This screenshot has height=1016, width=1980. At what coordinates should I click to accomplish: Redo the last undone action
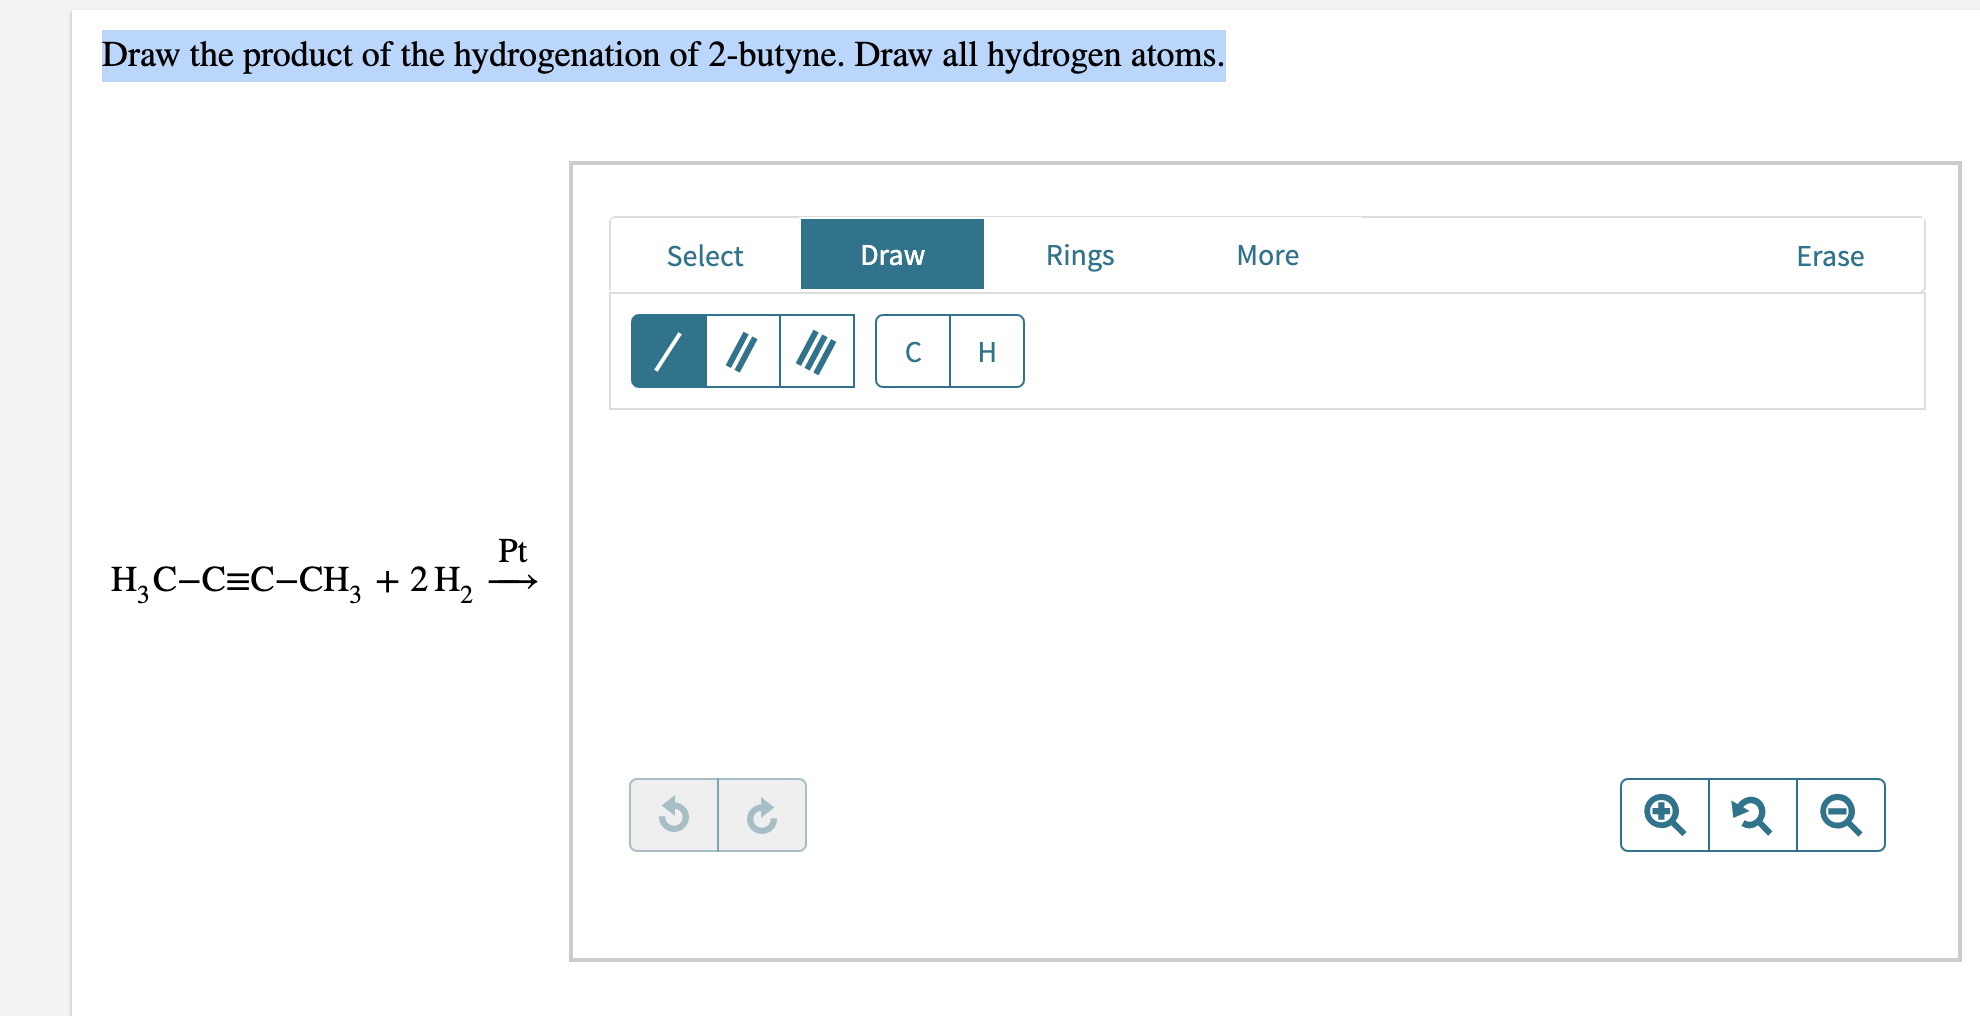(x=762, y=815)
